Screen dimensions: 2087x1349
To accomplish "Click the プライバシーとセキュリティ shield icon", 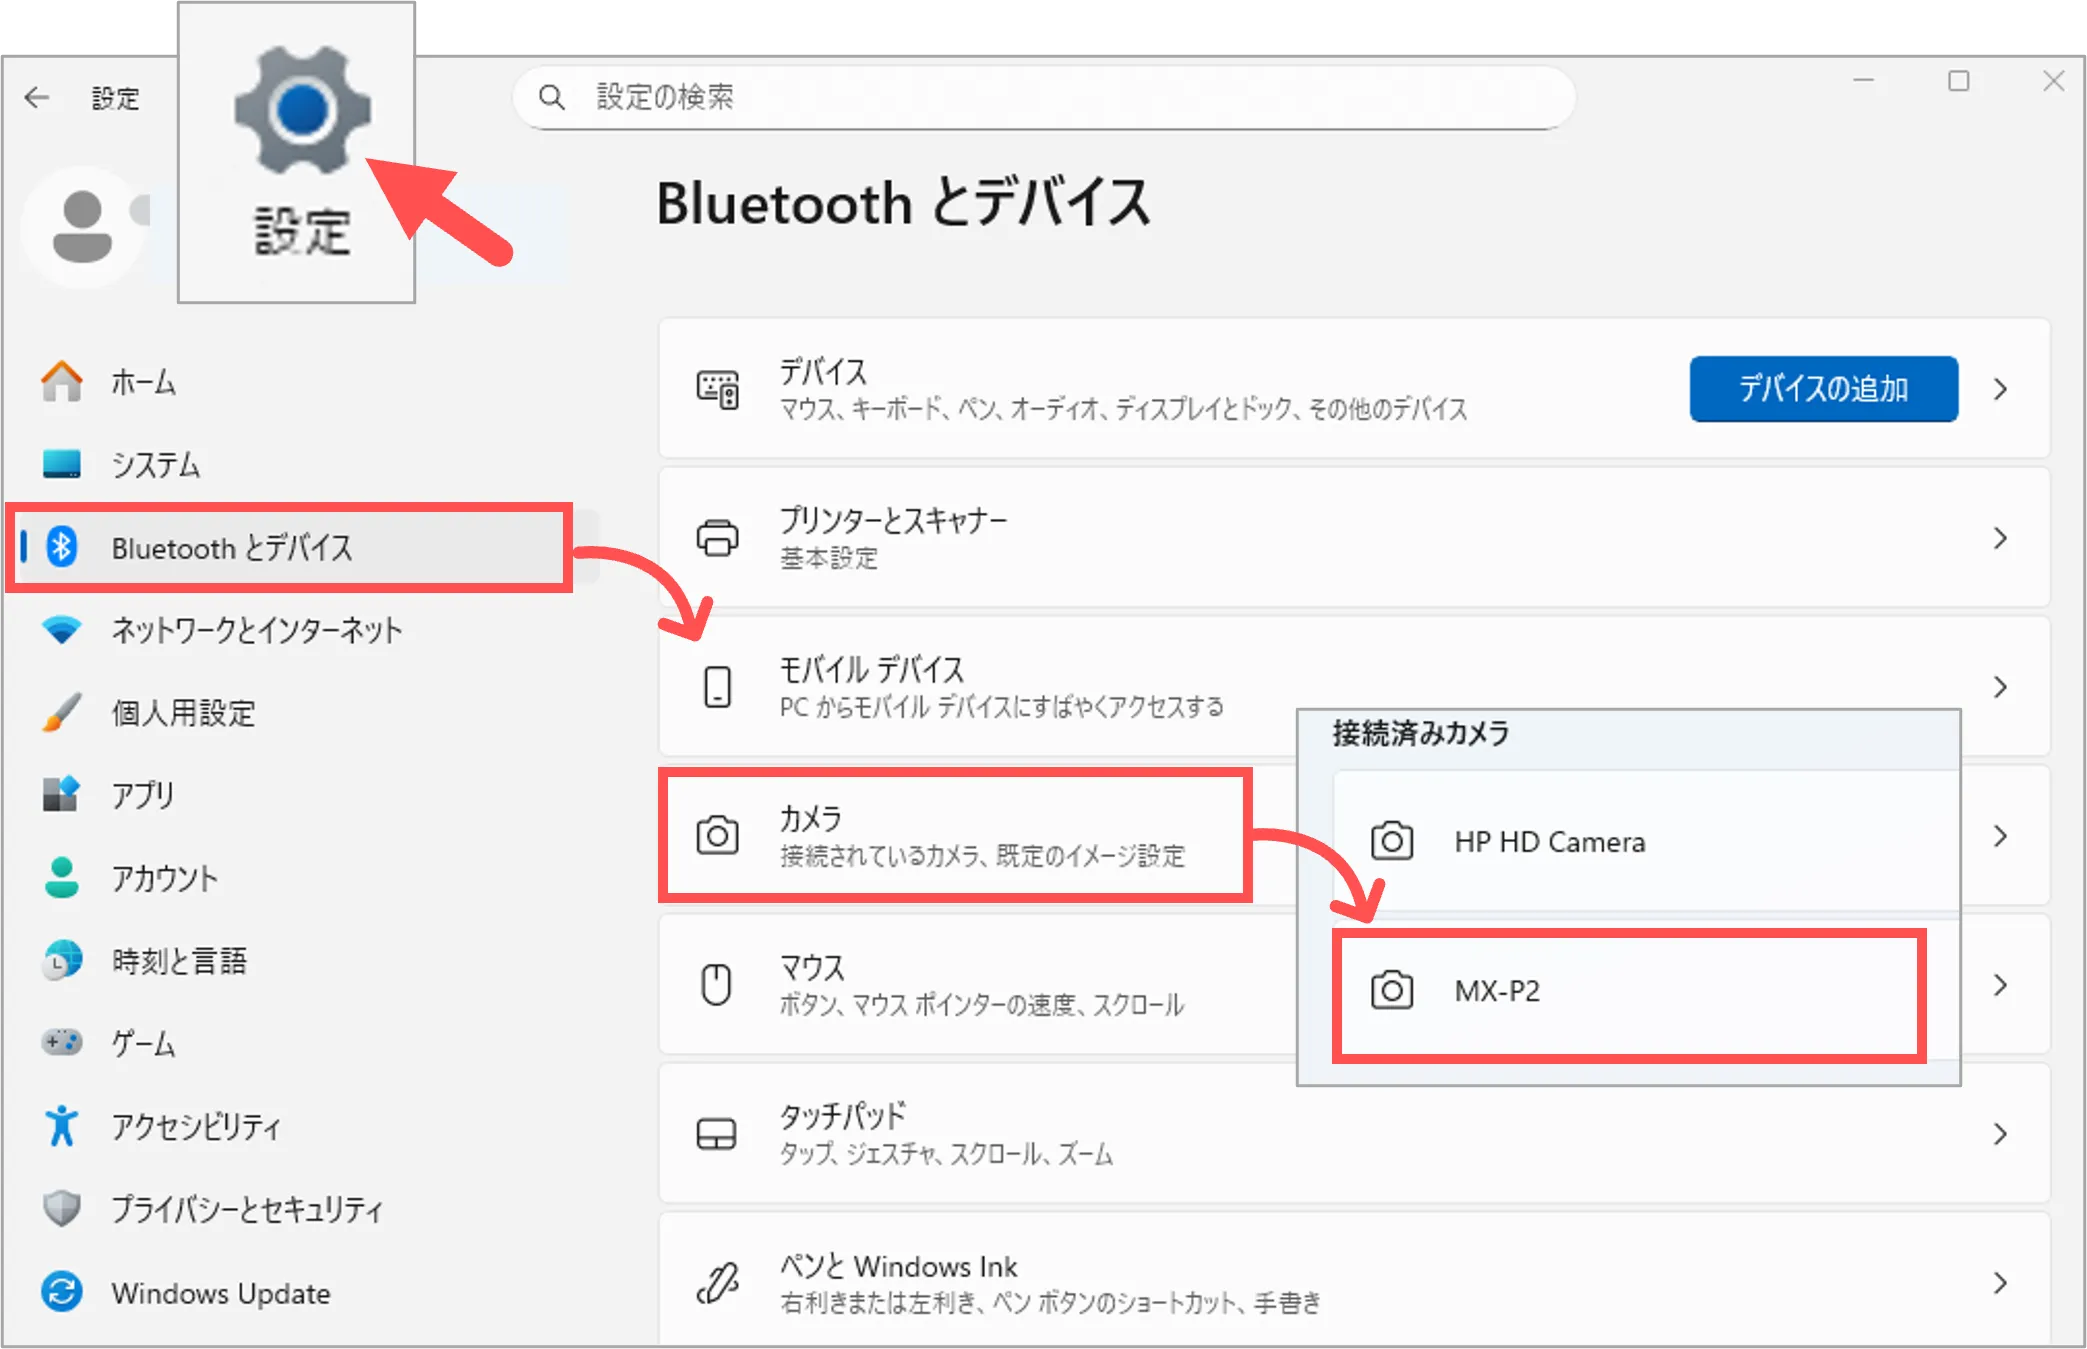I will pos(62,1209).
